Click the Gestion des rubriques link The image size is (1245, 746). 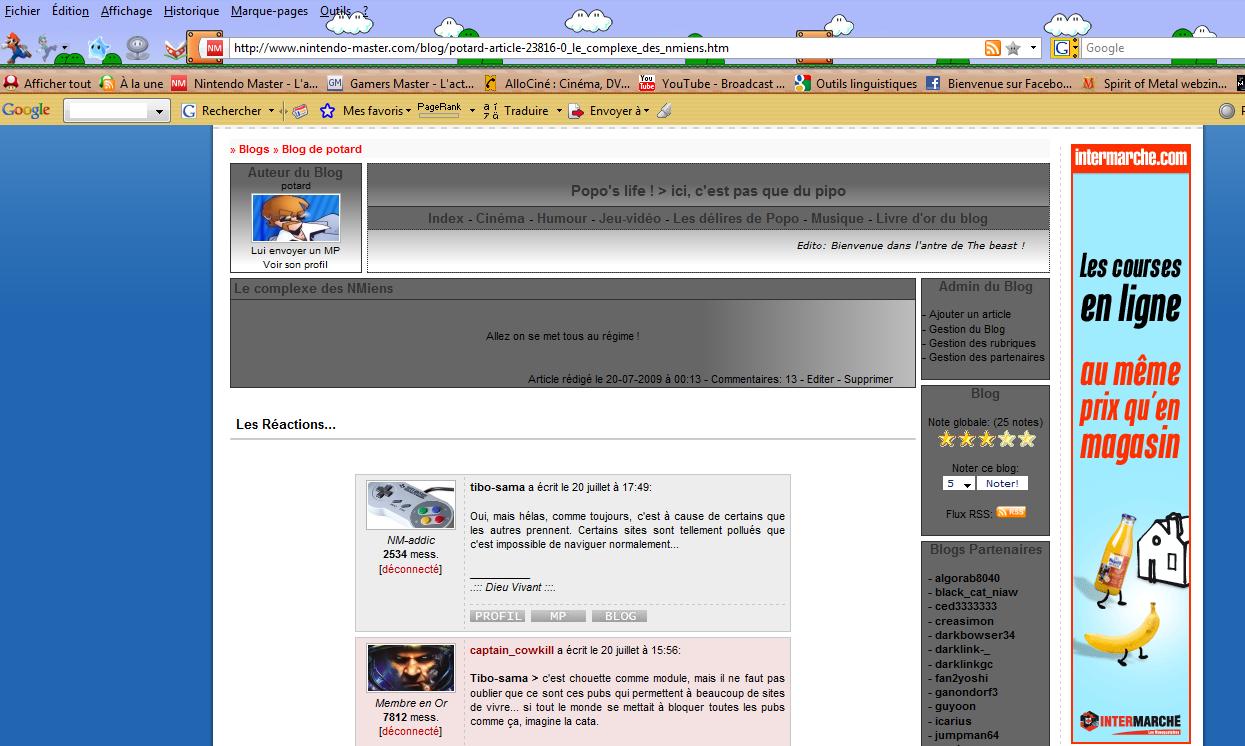tap(982, 343)
